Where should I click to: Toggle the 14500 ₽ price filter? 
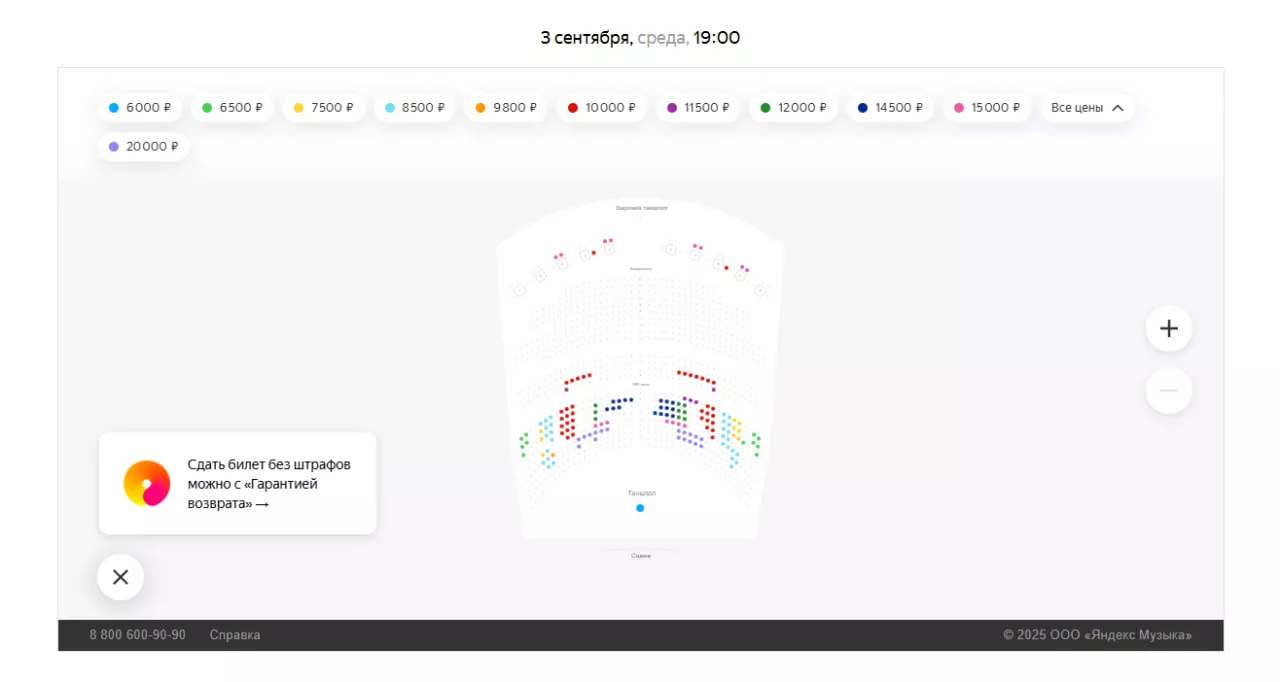click(x=890, y=108)
